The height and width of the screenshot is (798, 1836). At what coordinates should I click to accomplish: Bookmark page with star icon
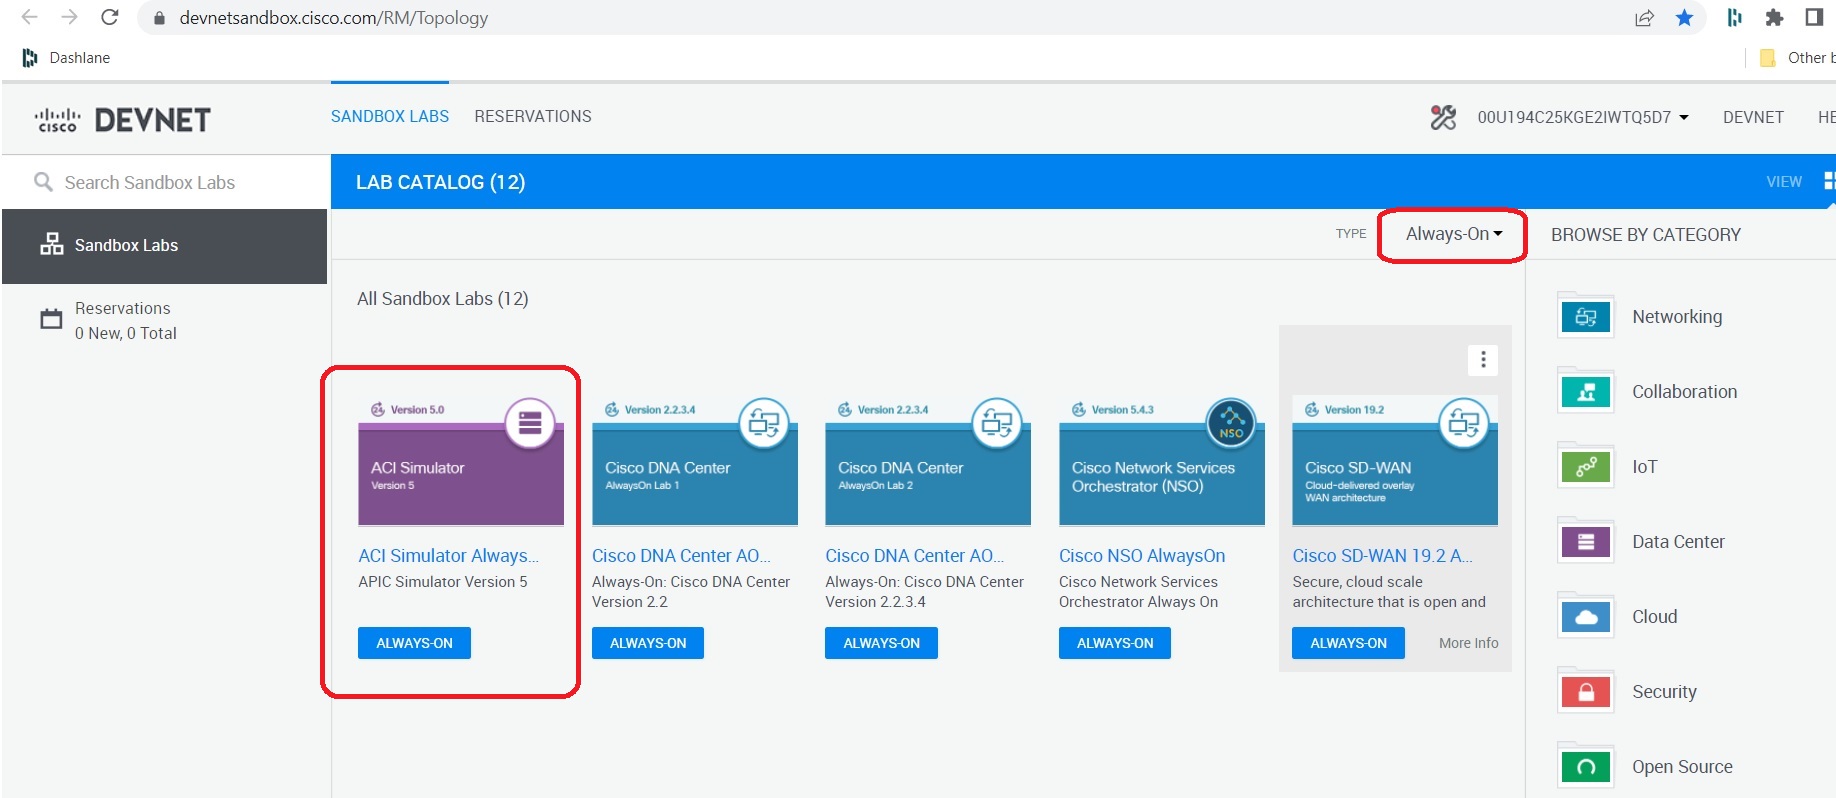point(1684,18)
